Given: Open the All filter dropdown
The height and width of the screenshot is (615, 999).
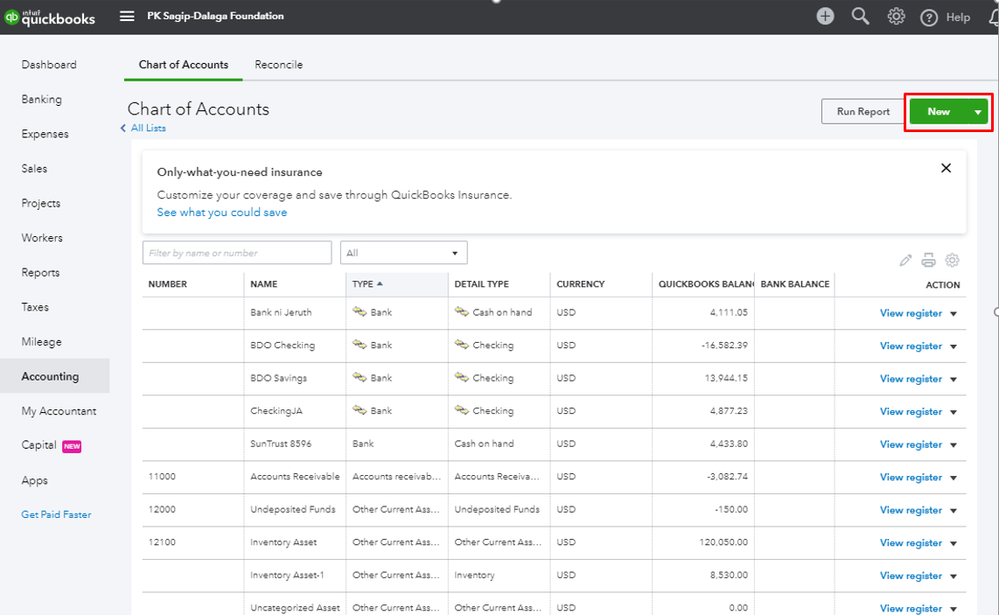Looking at the screenshot, I should [403, 253].
